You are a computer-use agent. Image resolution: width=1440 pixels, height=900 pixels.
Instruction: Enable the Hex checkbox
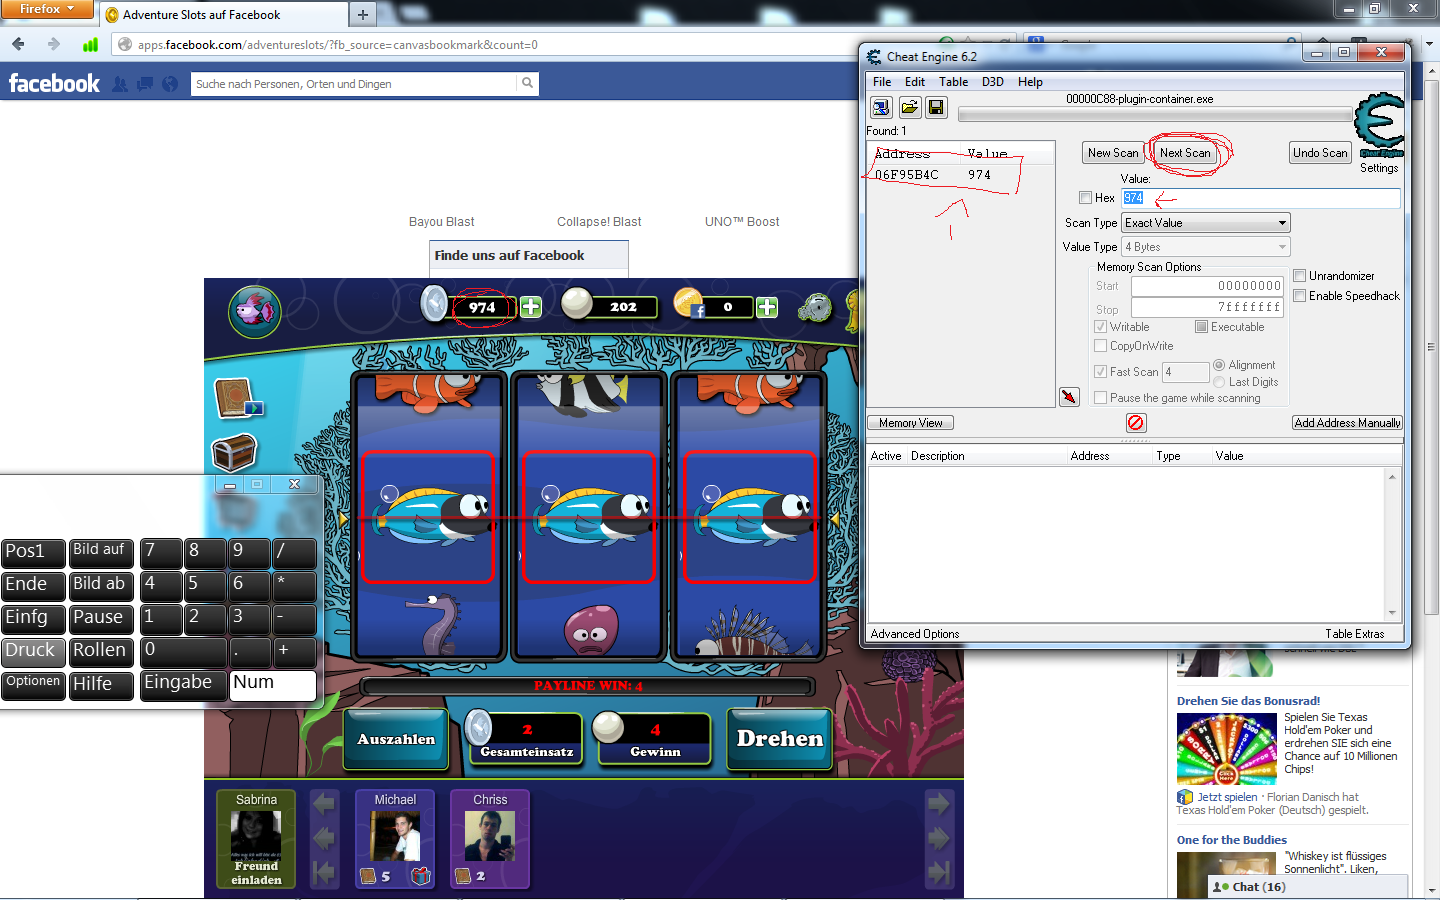pyautogui.click(x=1086, y=198)
